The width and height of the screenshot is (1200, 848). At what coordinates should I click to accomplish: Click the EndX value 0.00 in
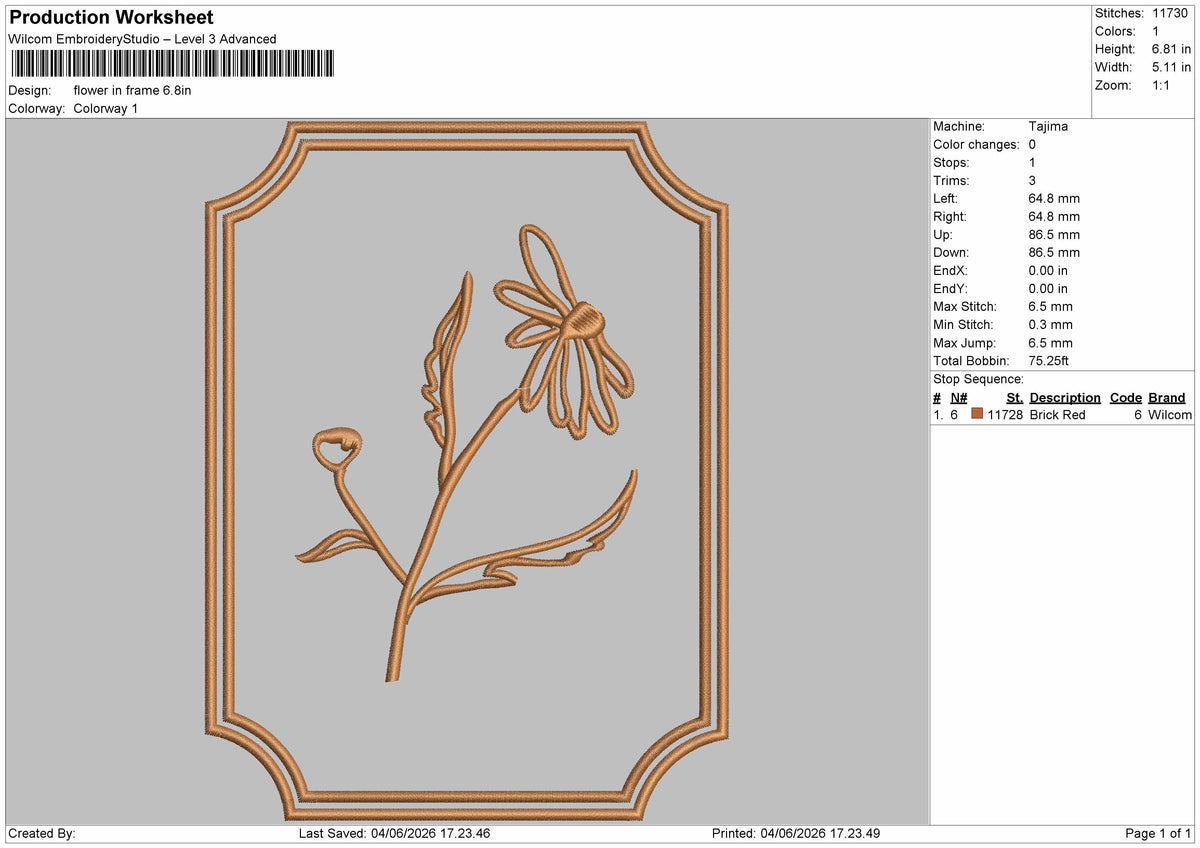click(1048, 270)
